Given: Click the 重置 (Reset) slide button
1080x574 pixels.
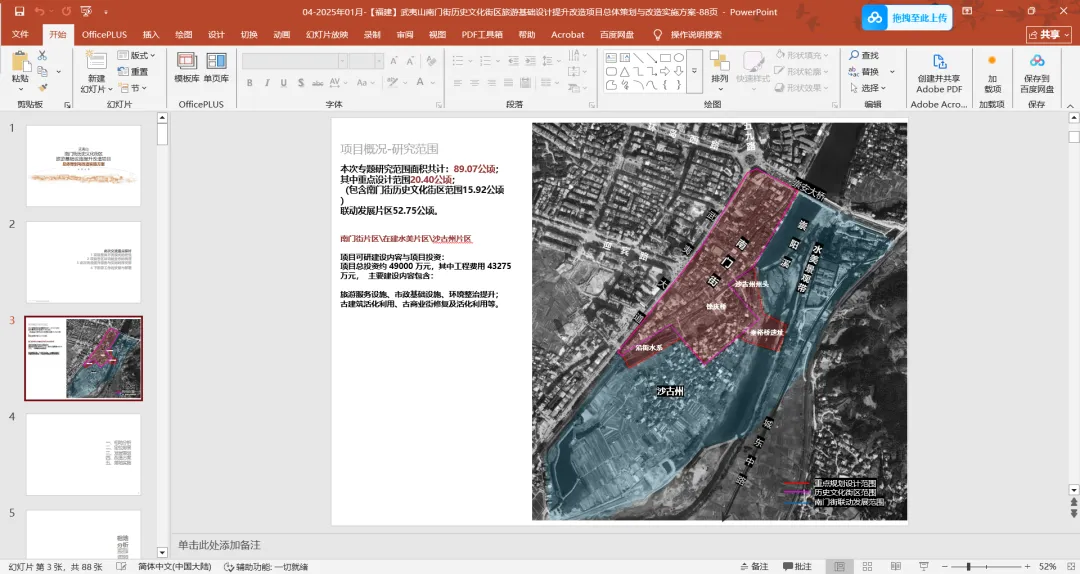Looking at the screenshot, I should 133,72.
